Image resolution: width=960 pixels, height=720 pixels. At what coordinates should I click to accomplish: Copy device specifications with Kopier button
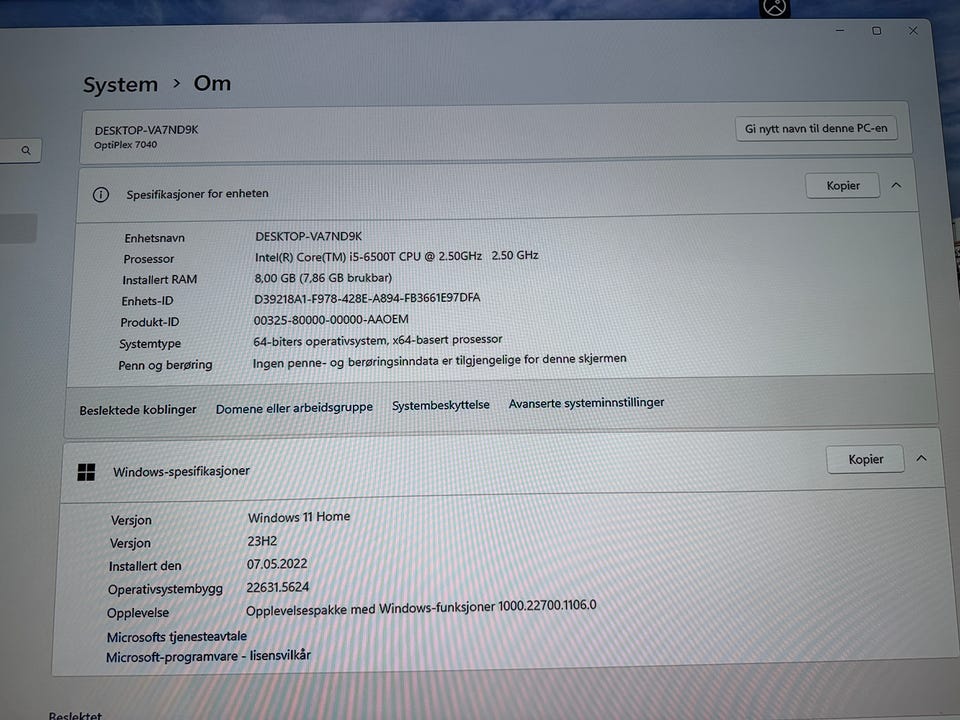coord(842,186)
